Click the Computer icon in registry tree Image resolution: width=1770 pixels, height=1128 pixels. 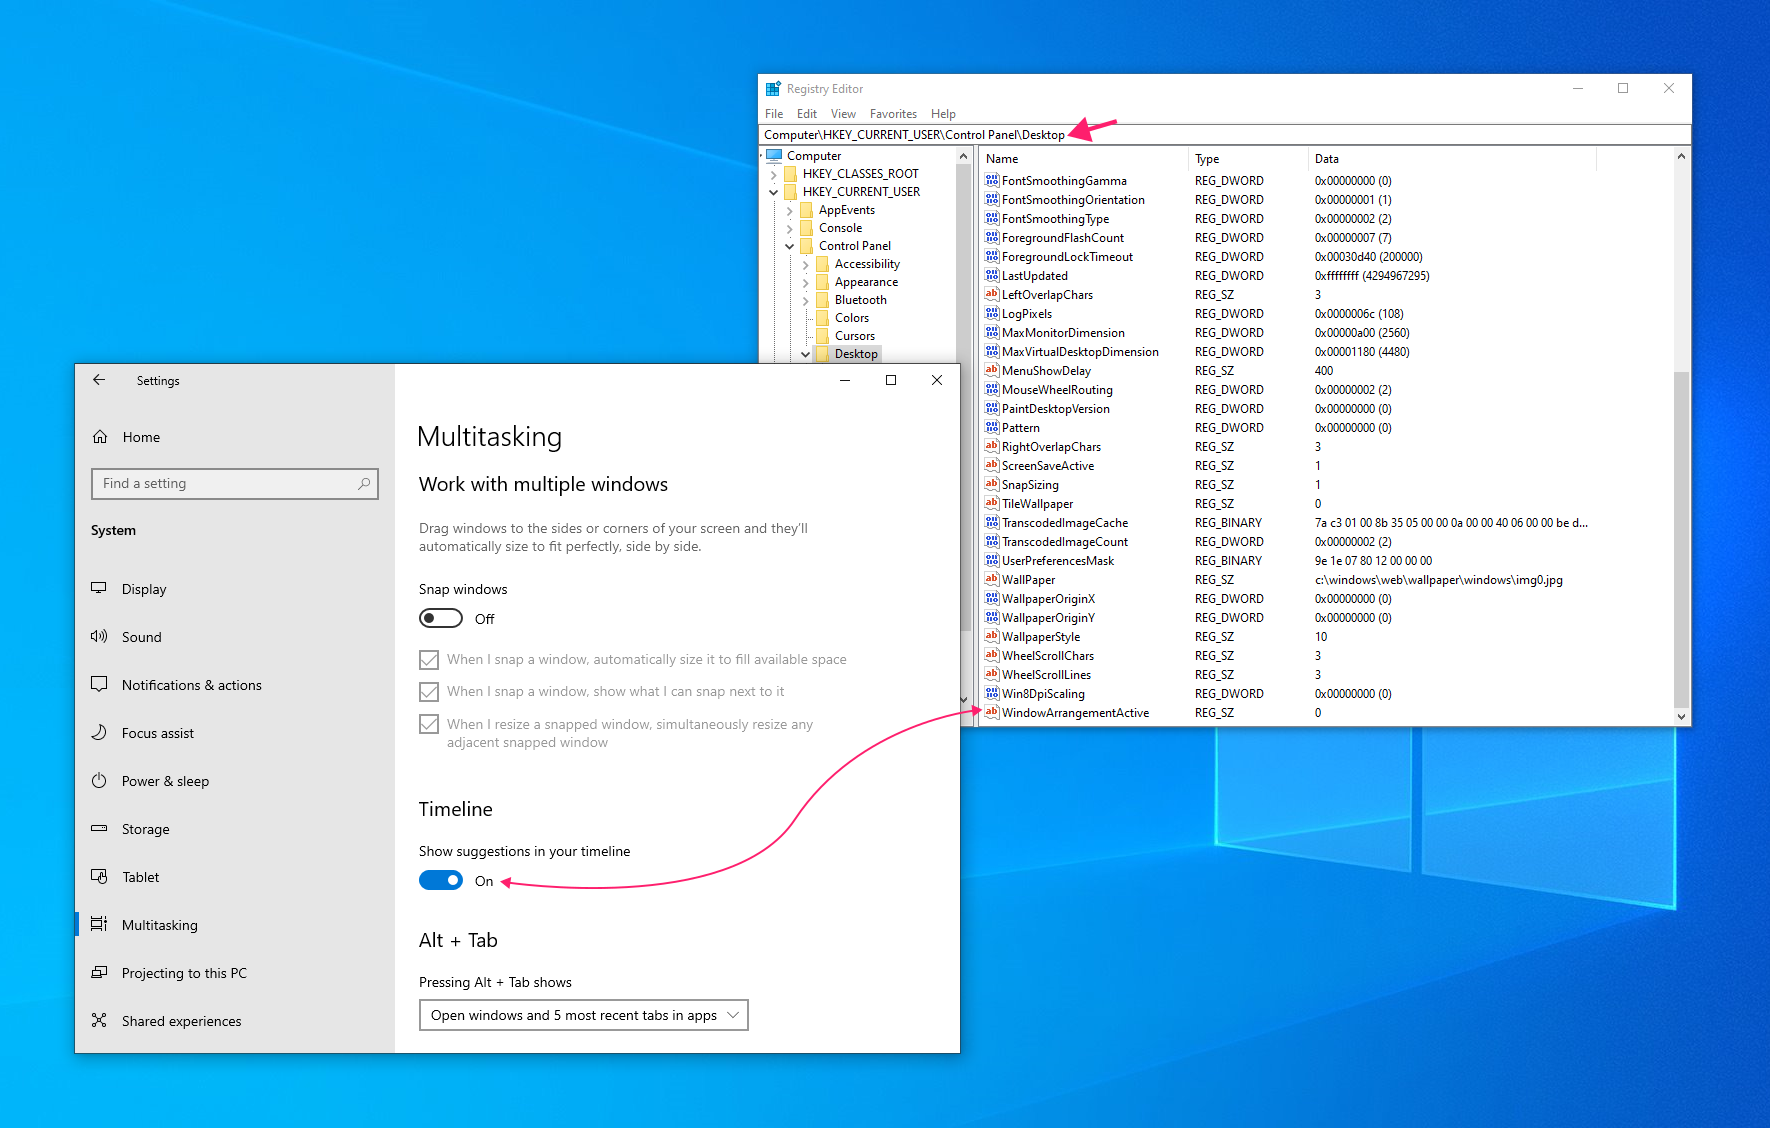pyautogui.click(x=774, y=155)
